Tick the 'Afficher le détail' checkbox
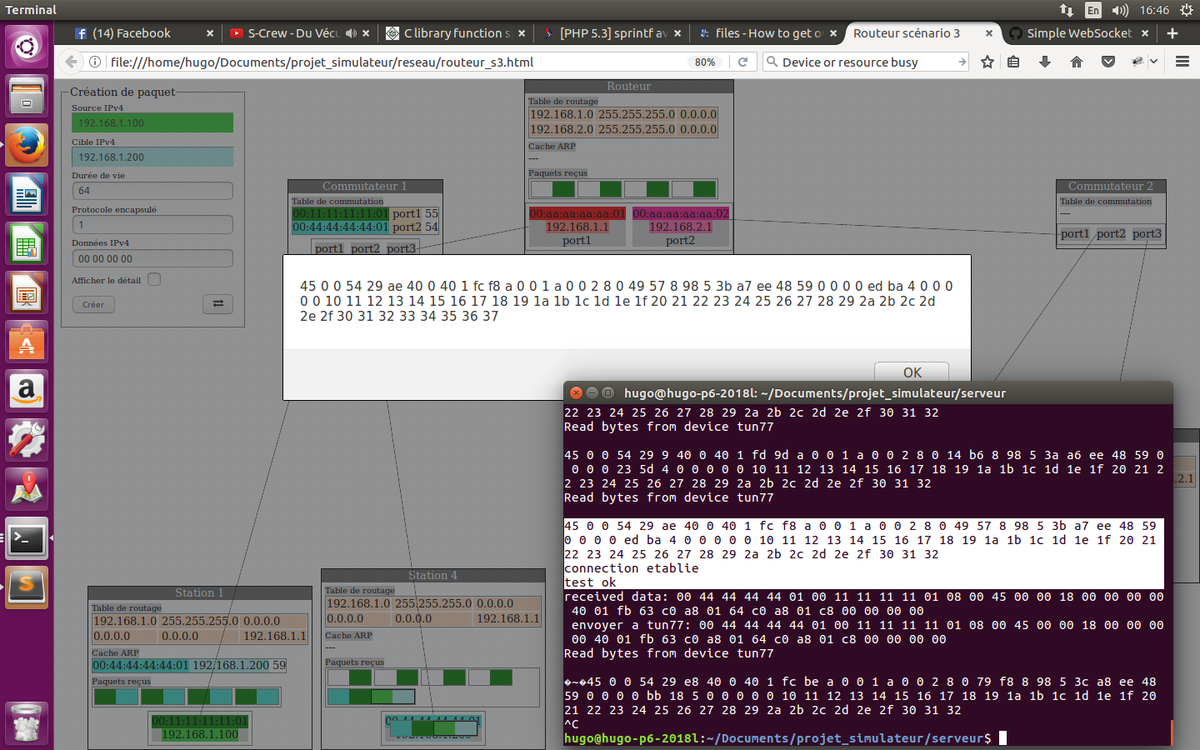The height and width of the screenshot is (750, 1200). pyautogui.click(x=154, y=280)
